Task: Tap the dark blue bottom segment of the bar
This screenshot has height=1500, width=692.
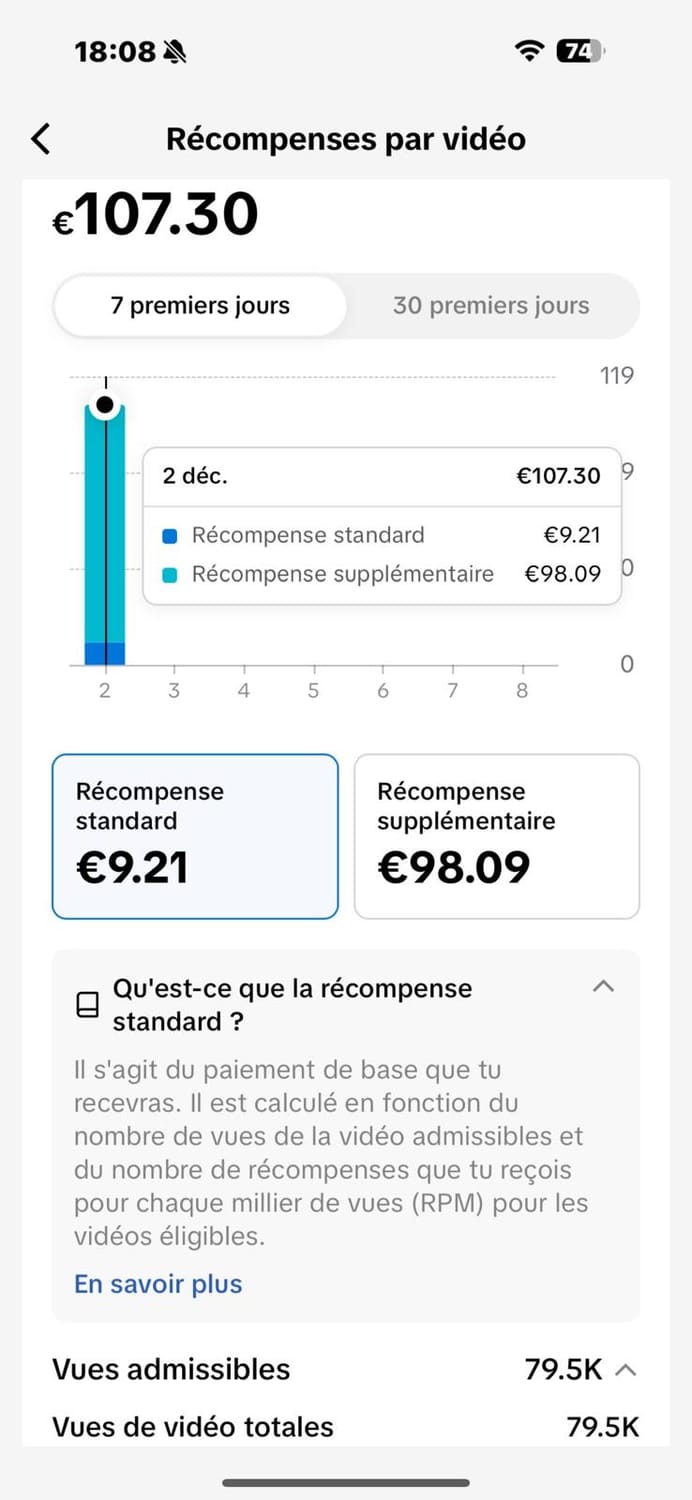Action: 104,654
